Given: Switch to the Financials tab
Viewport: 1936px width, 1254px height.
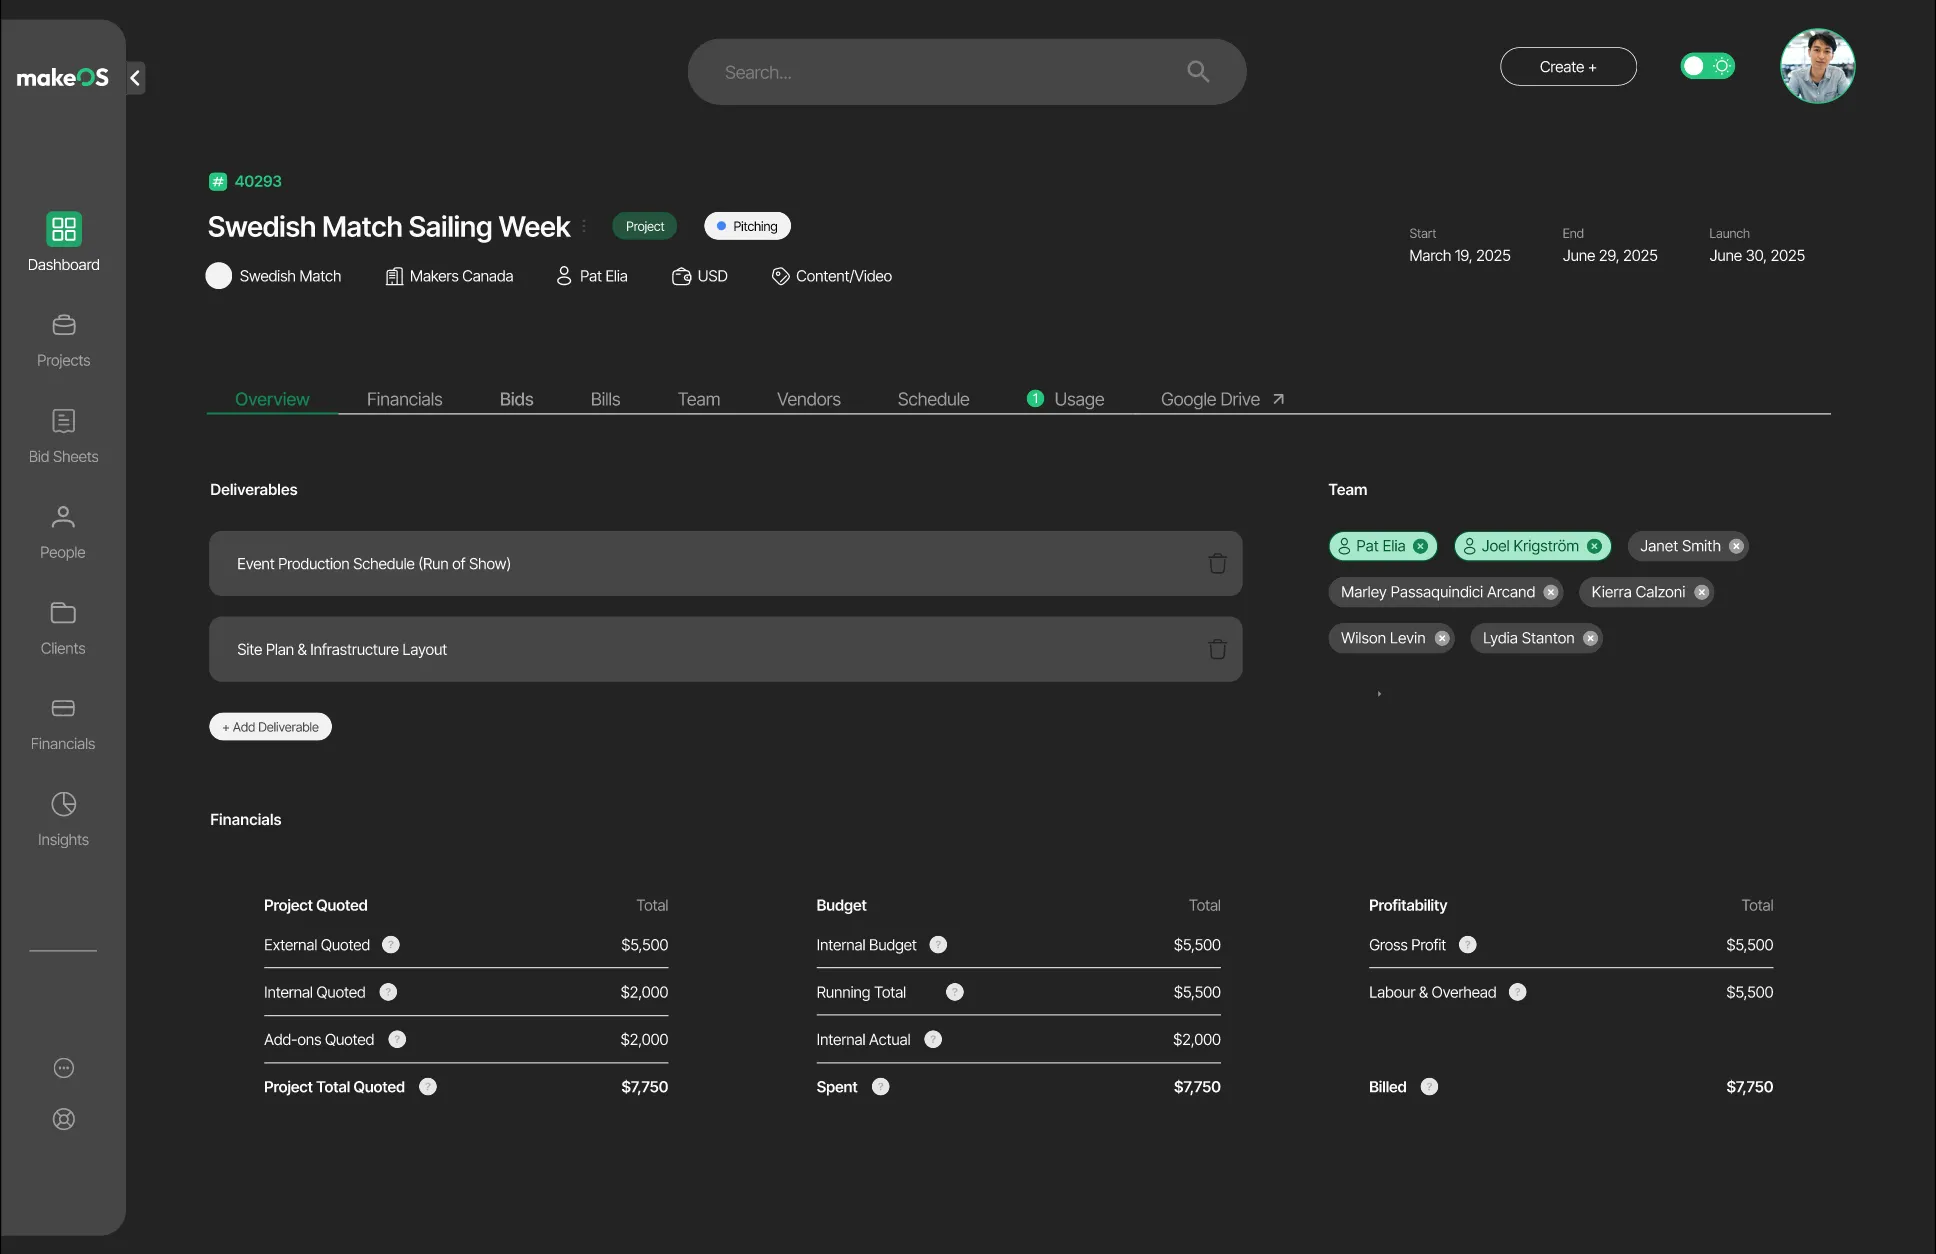Looking at the screenshot, I should 404,399.
